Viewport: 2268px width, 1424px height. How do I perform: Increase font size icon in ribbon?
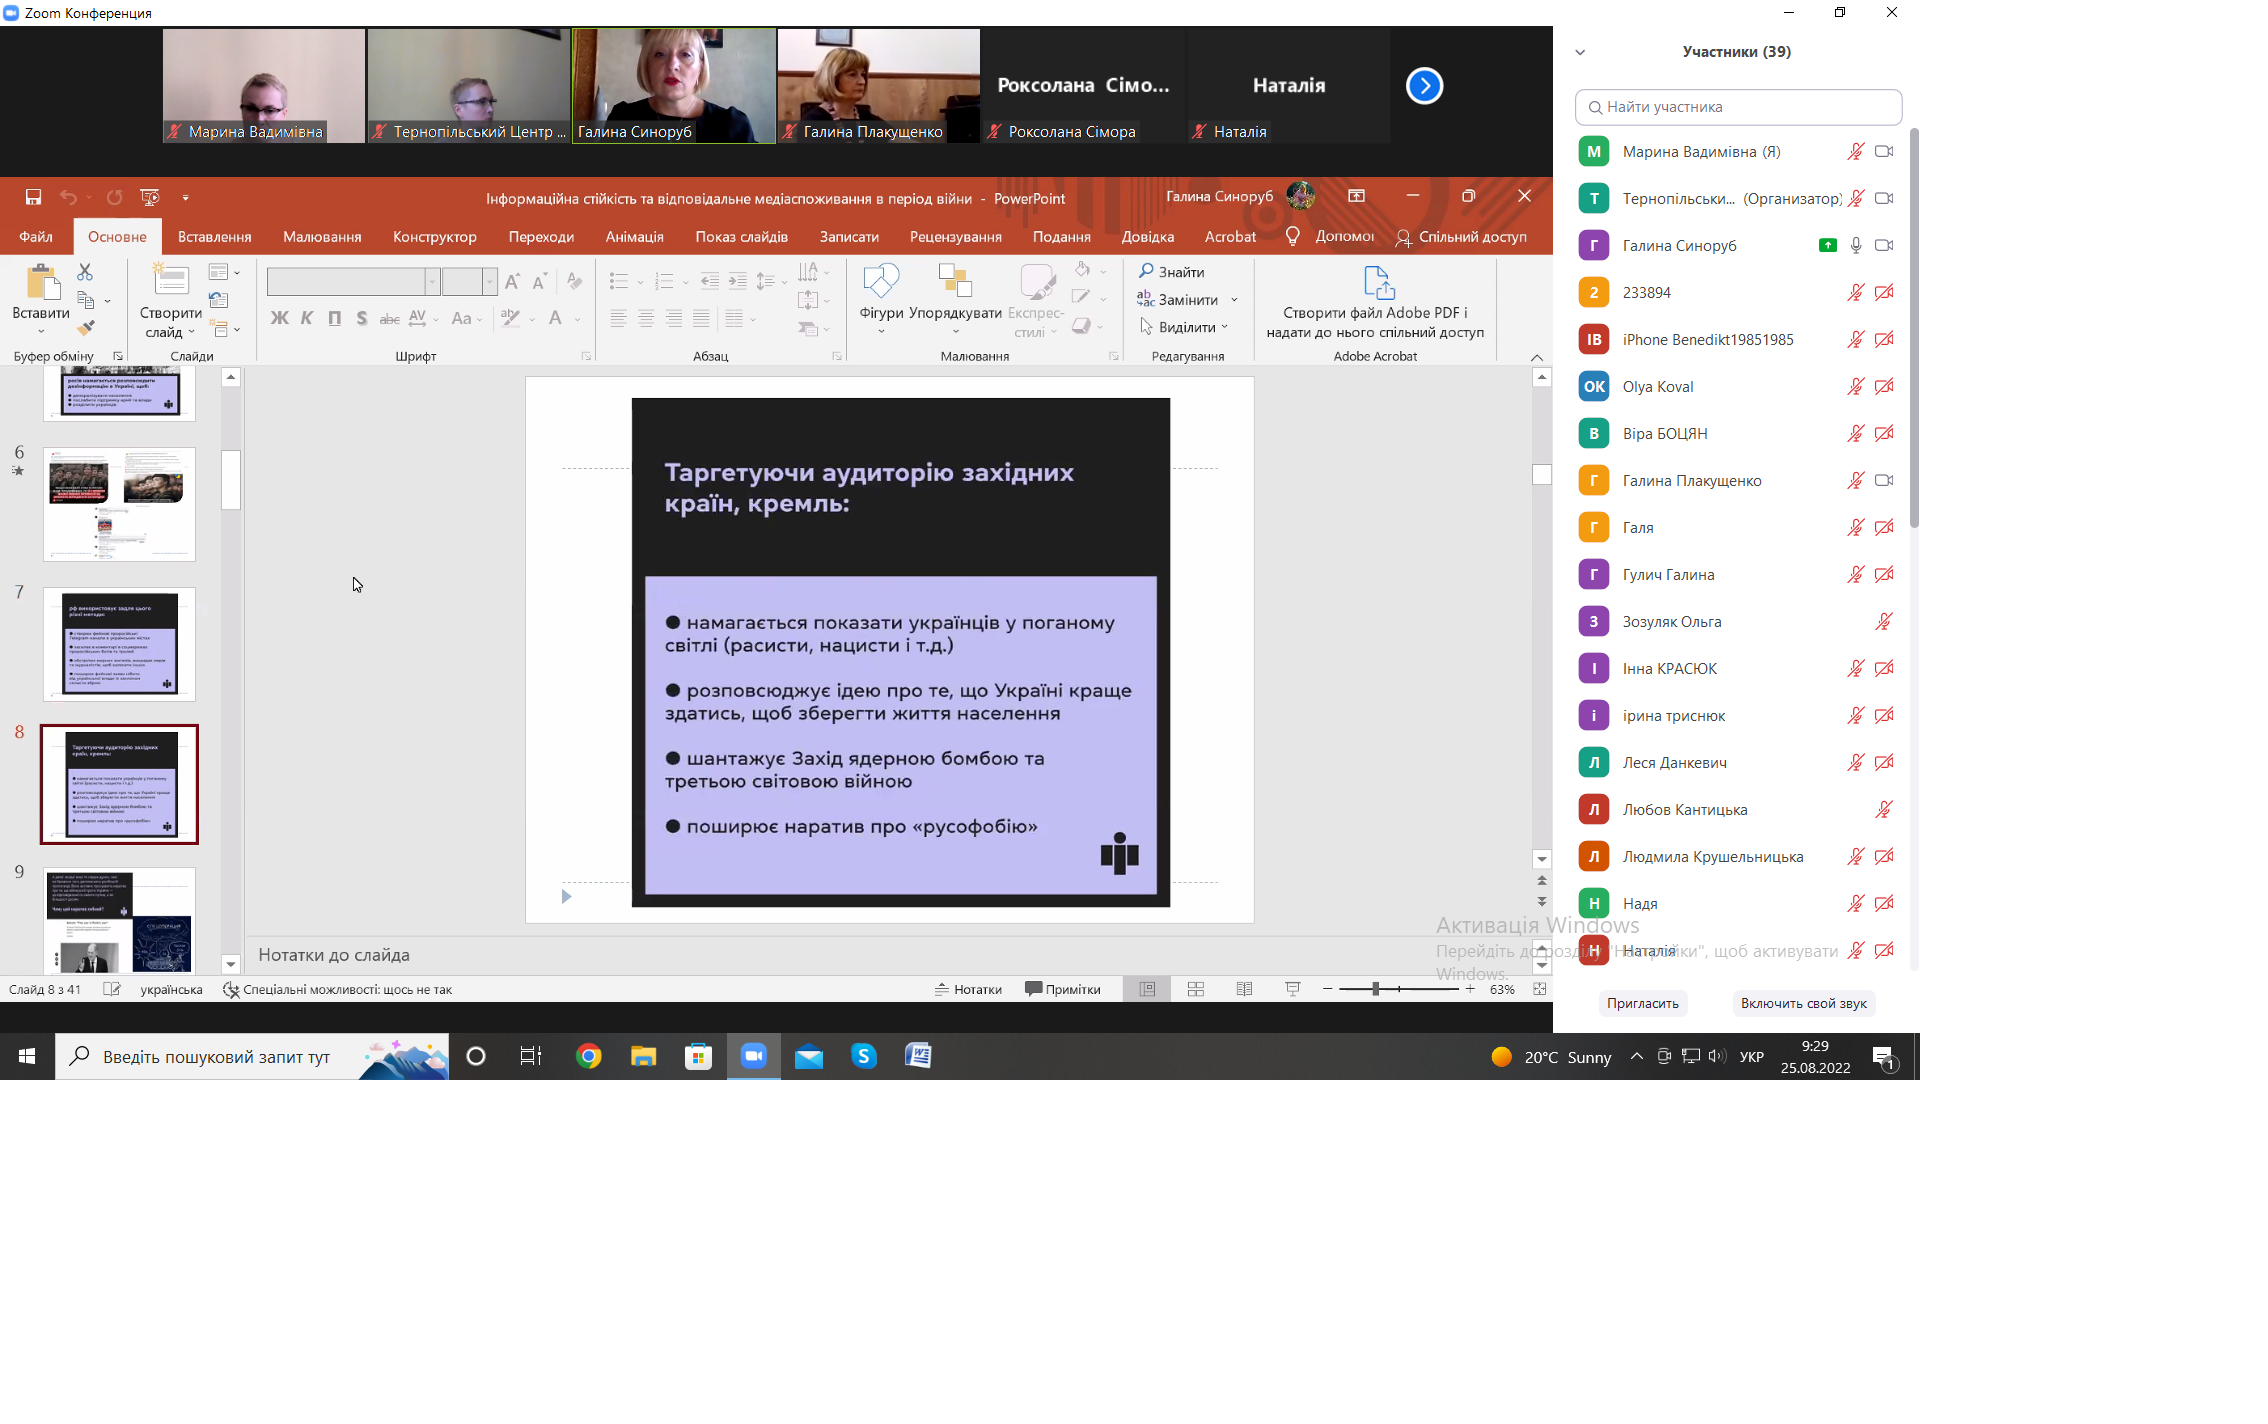point(512,281)
